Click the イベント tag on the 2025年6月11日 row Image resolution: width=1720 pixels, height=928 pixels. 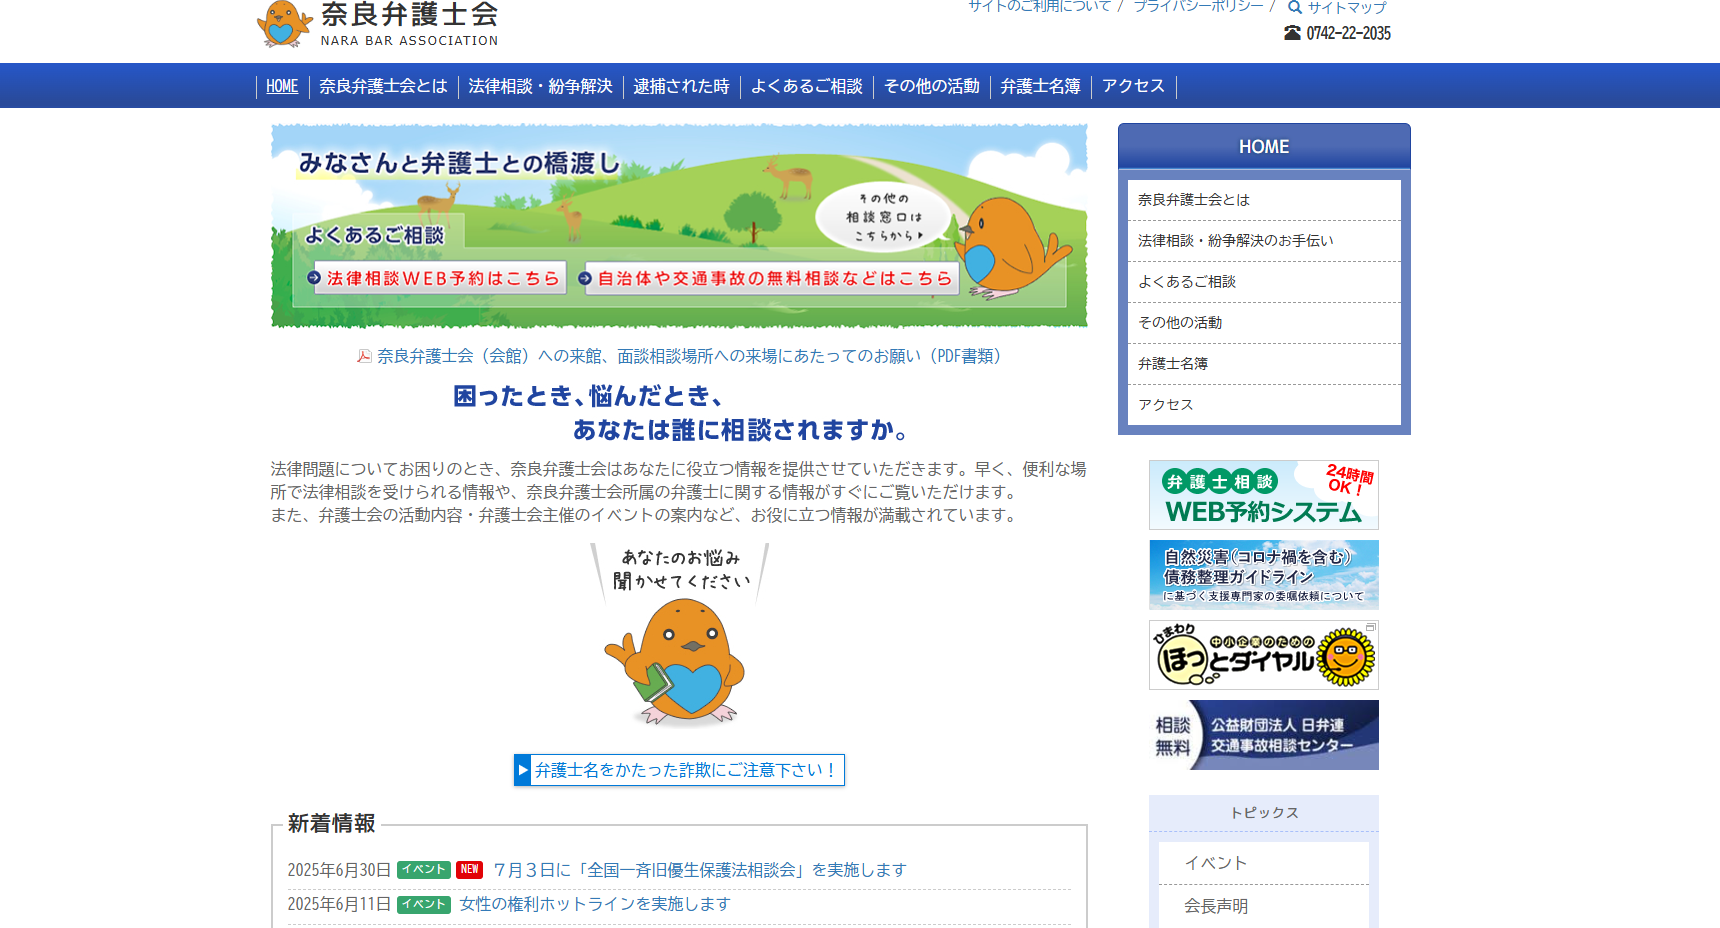[x=424, y=904]
